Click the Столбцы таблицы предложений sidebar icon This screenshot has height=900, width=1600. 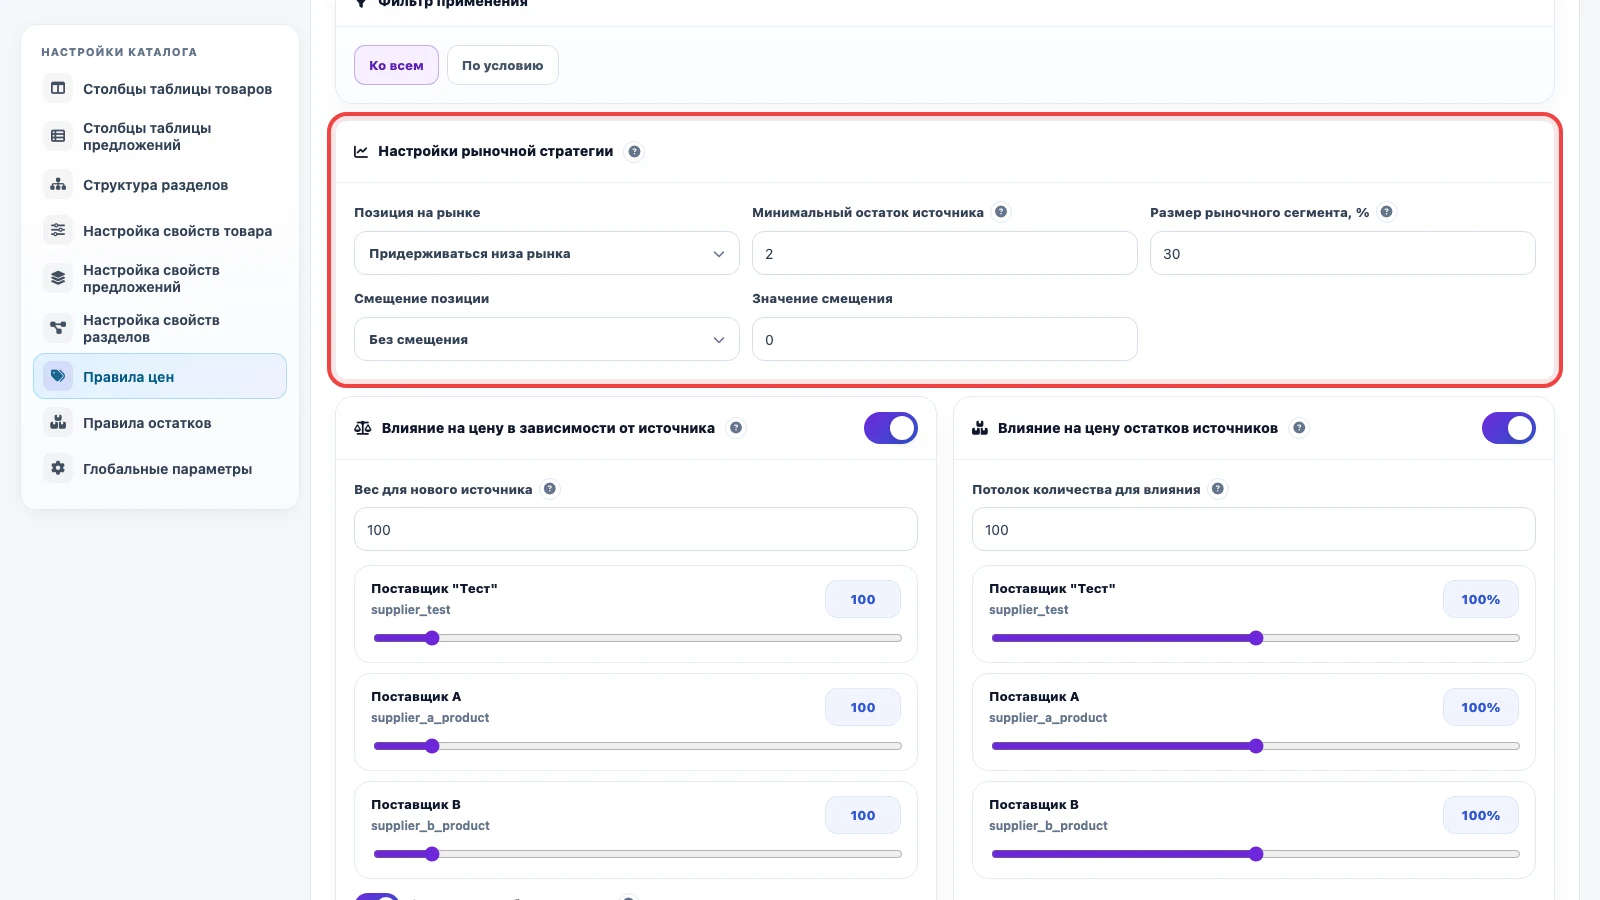tap(58, 136)
